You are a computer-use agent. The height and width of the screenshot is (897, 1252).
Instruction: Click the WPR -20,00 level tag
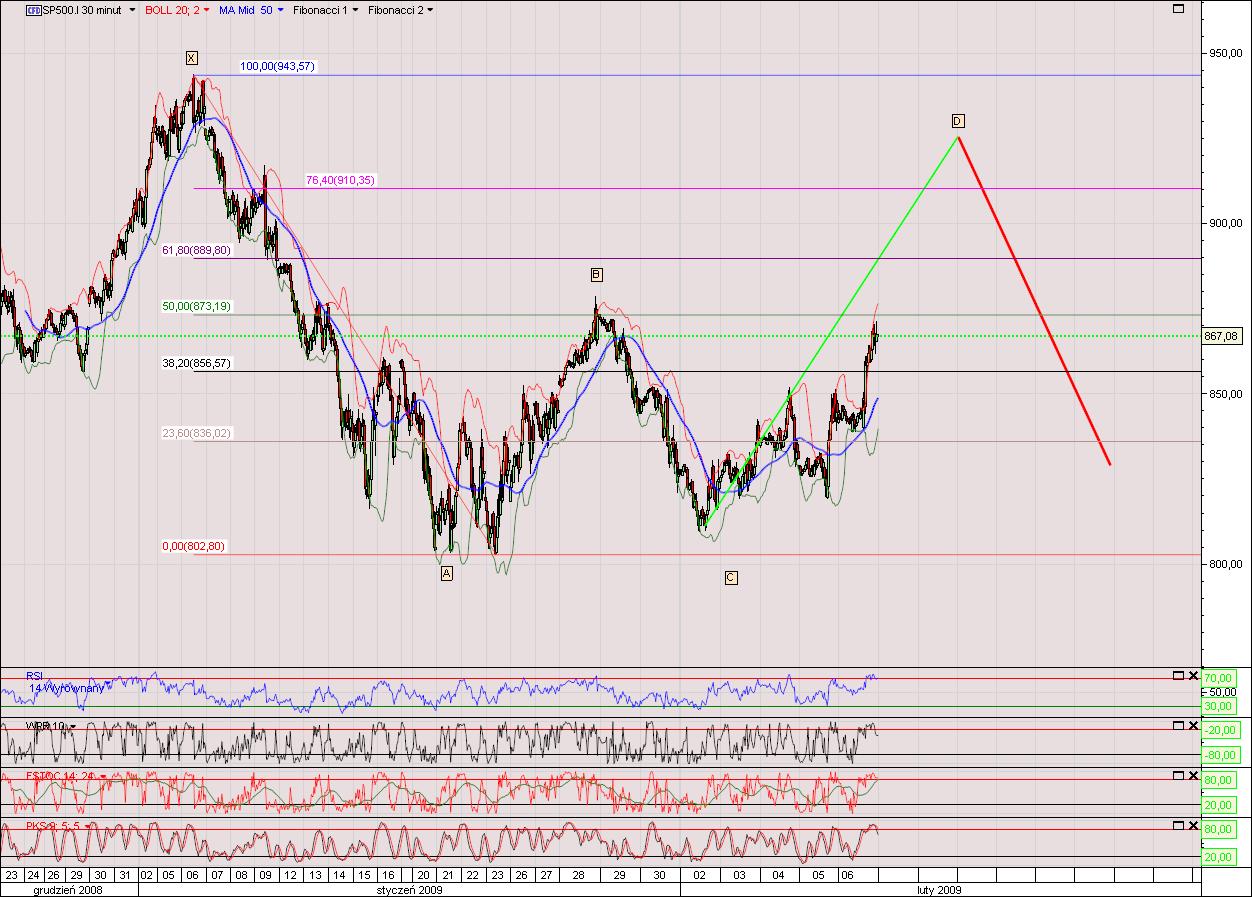pyautogui.click(x=1221, y=729)
